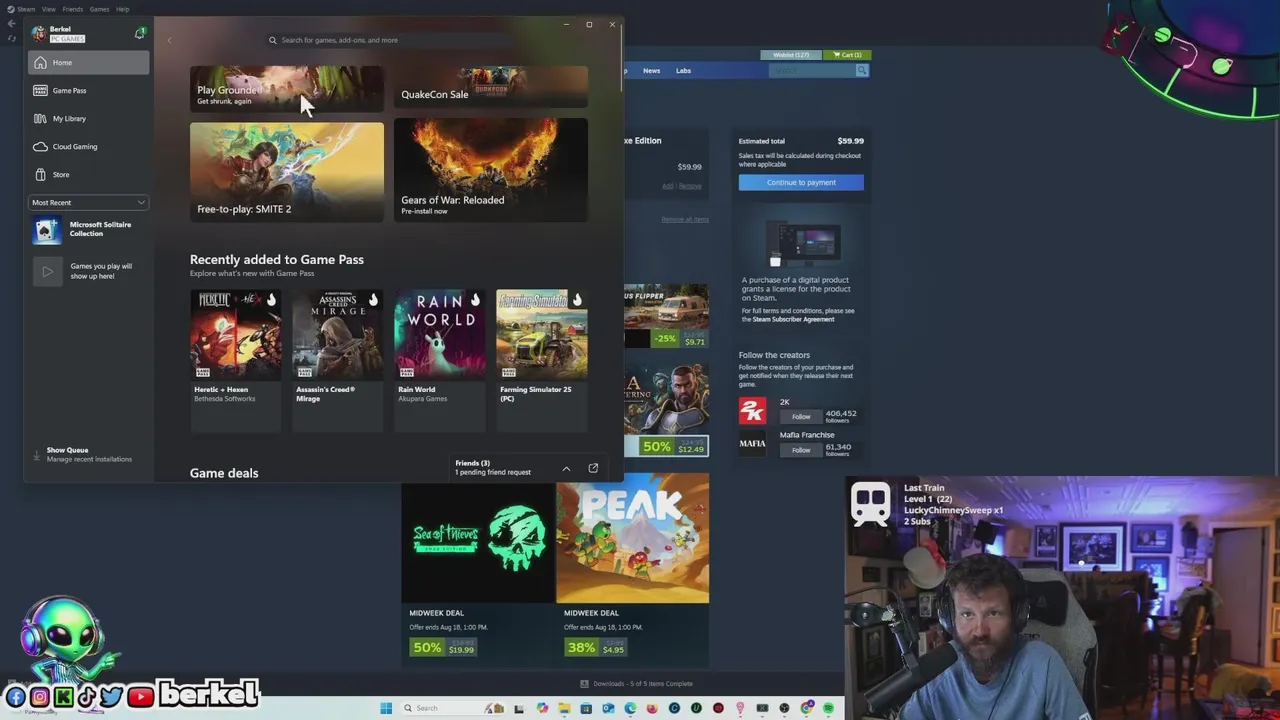Expand the Most Recent dropdown
The image size is (1280, 720).
coord(88,203)
